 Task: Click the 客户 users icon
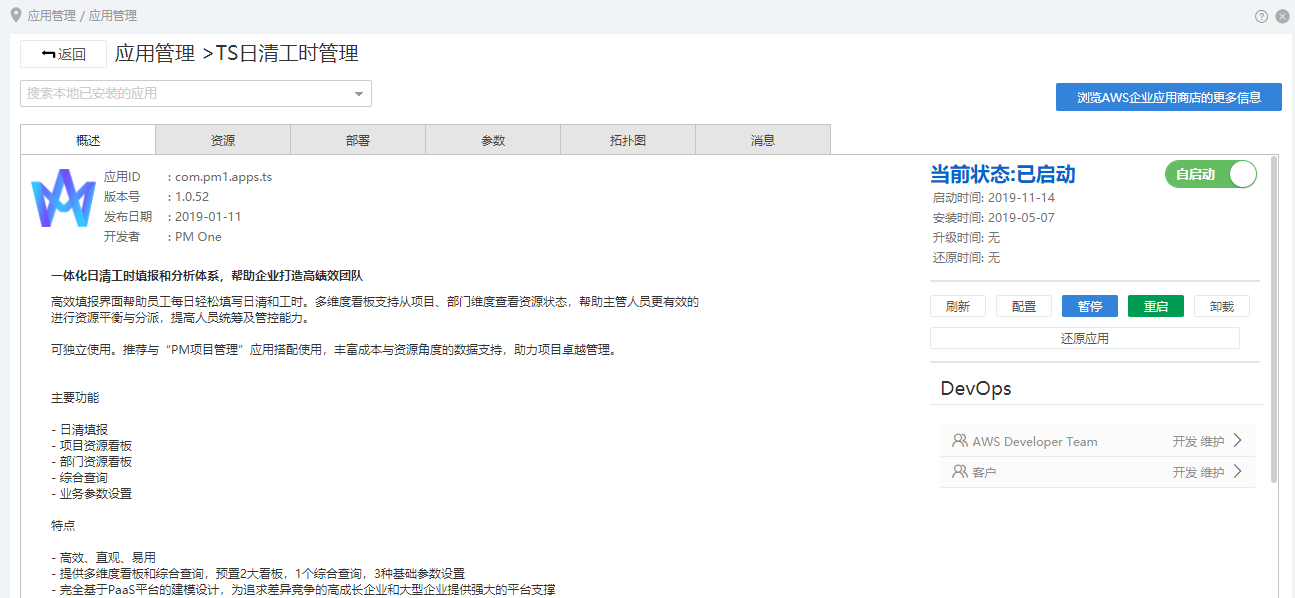click(960, 472)
